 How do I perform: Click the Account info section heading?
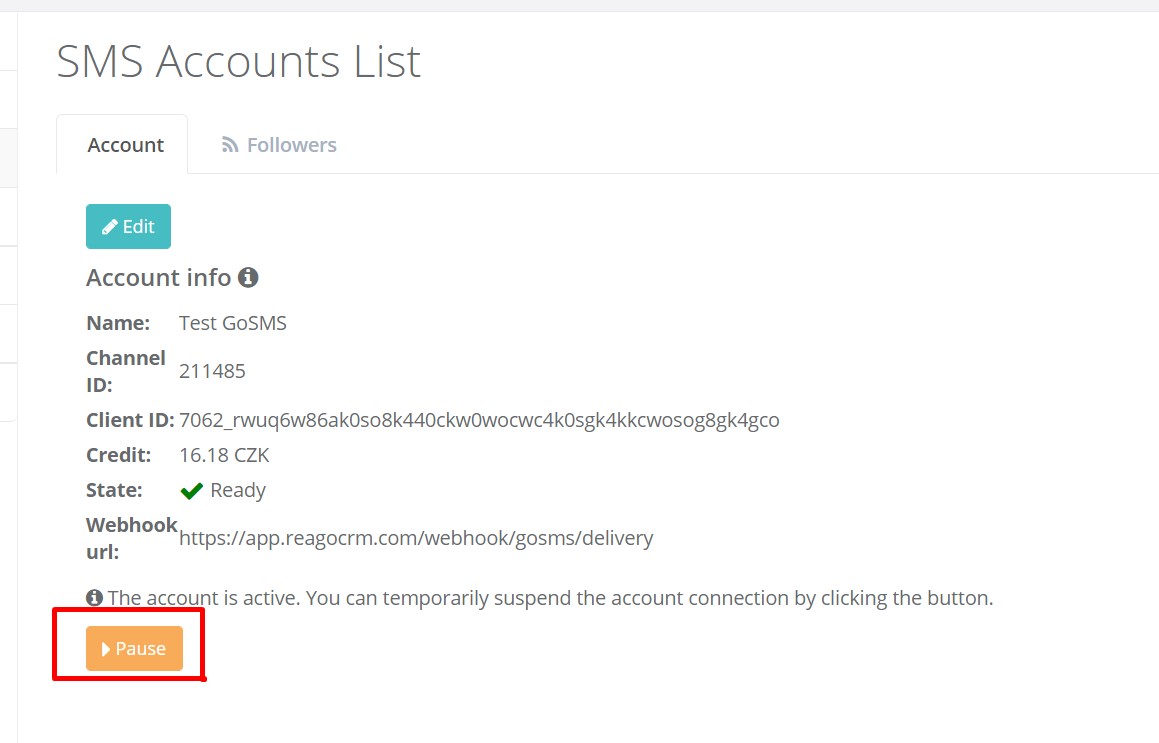(x=159, y=277)
